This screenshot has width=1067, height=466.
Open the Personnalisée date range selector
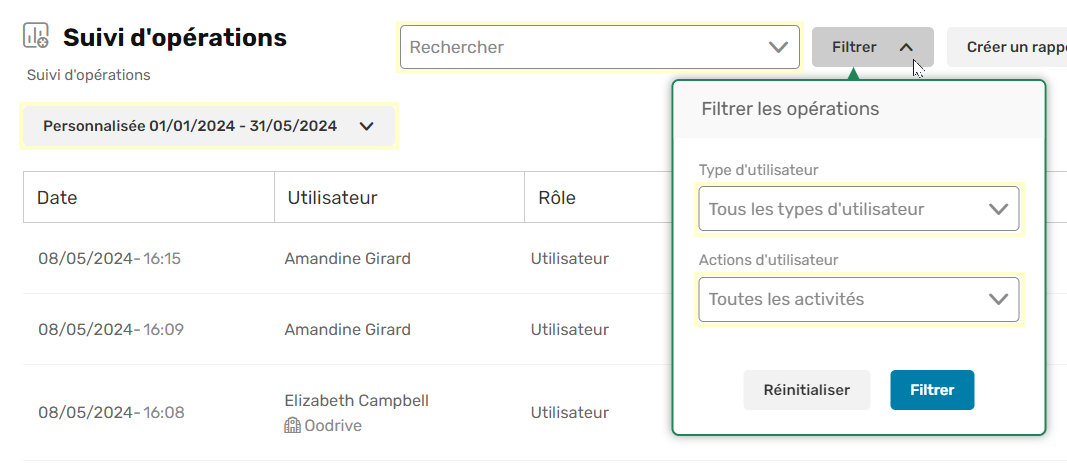click(x=209, y=126)
